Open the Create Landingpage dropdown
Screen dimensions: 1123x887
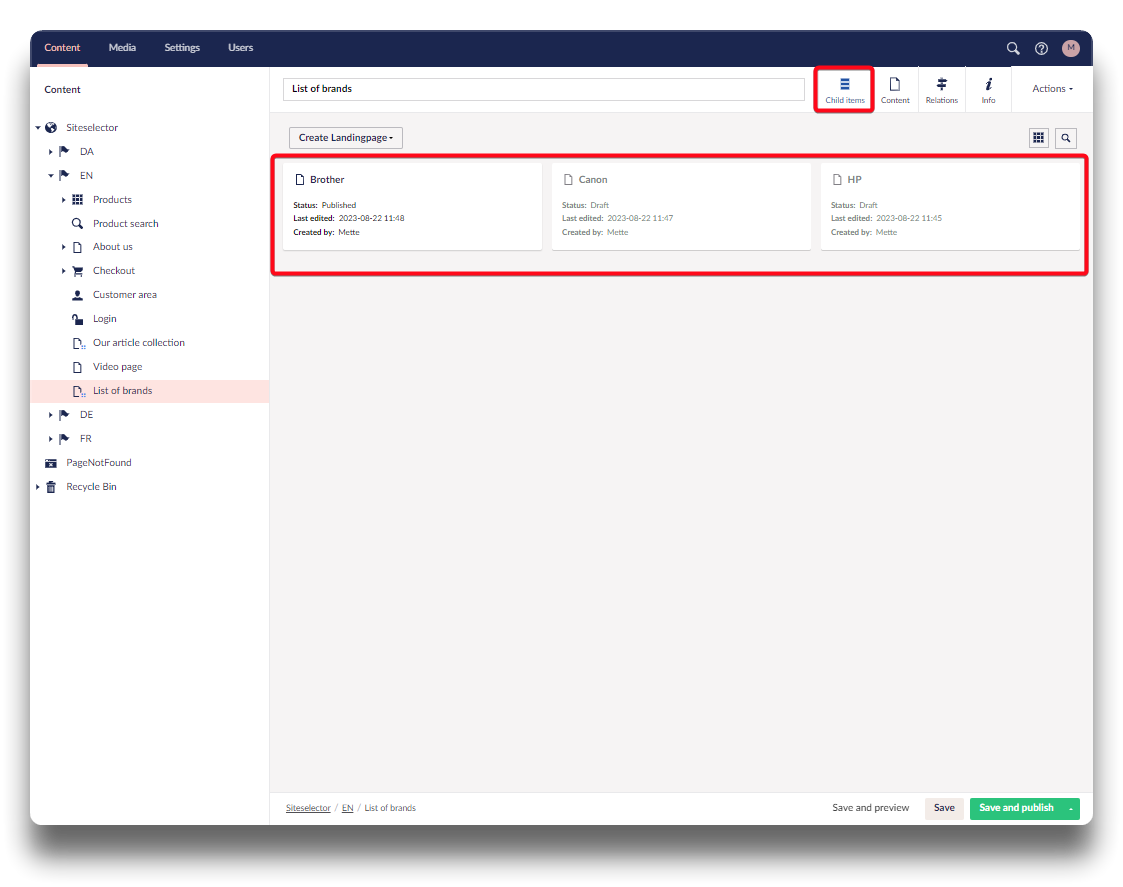(x=346, y=138)
